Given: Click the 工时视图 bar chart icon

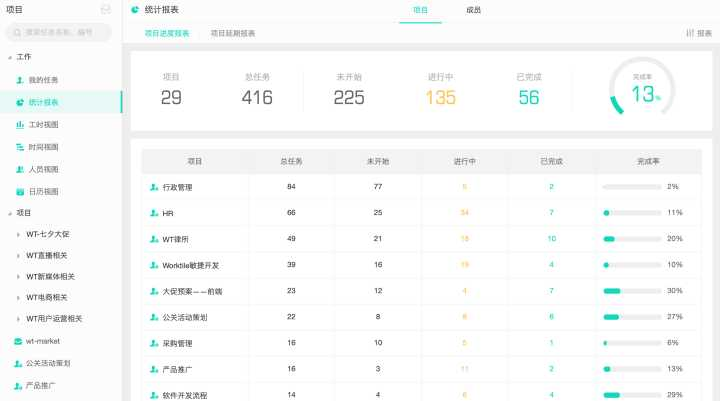Looking at the screenshot, I should [x=20, y=124].
